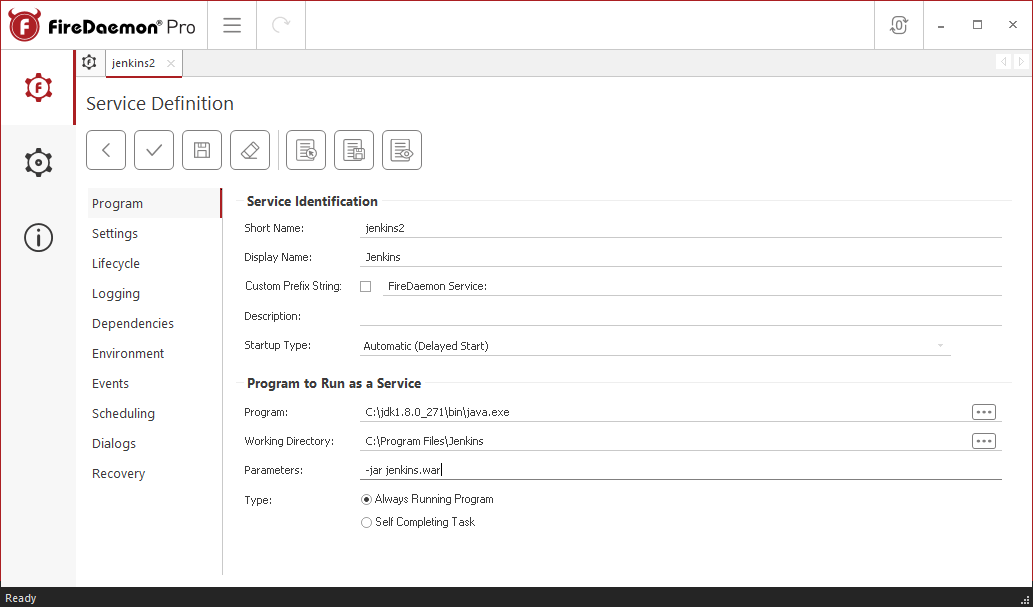This screenshot has width=1033, height=607.
Task: Open the Settings section
Action: 155,233
